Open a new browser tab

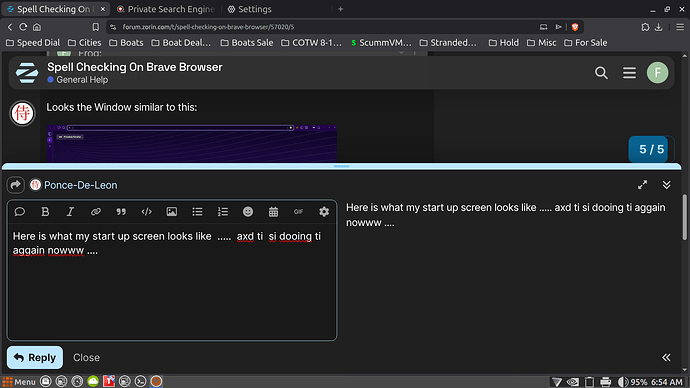click(x=340, y=9)
